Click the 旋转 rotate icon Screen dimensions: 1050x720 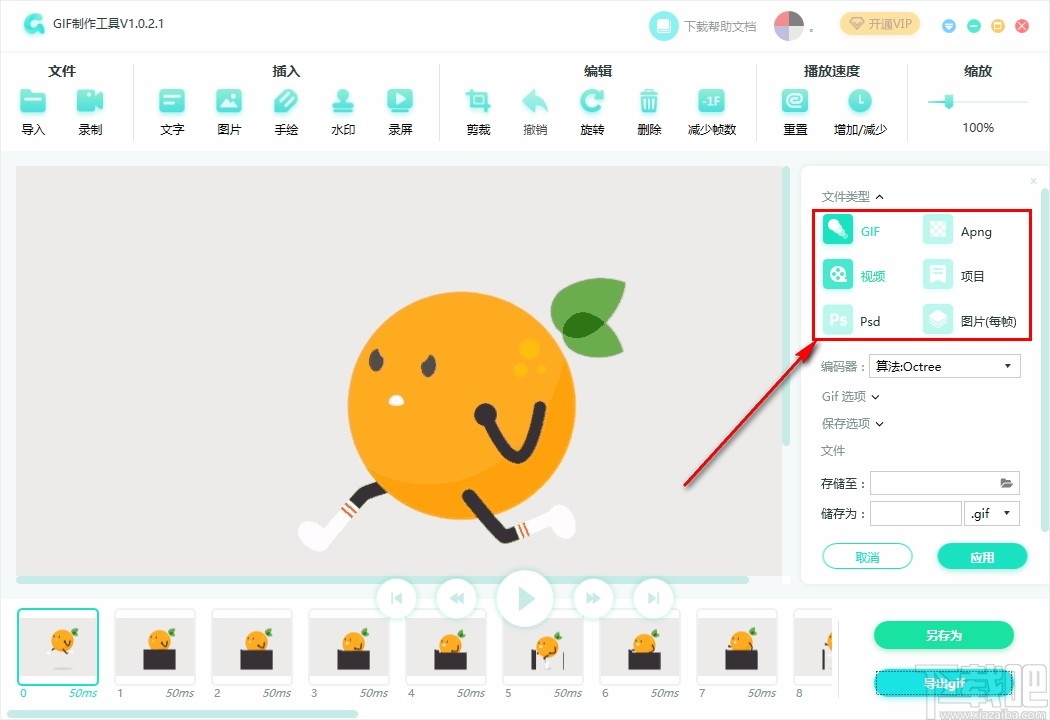[x=592, y=100]
